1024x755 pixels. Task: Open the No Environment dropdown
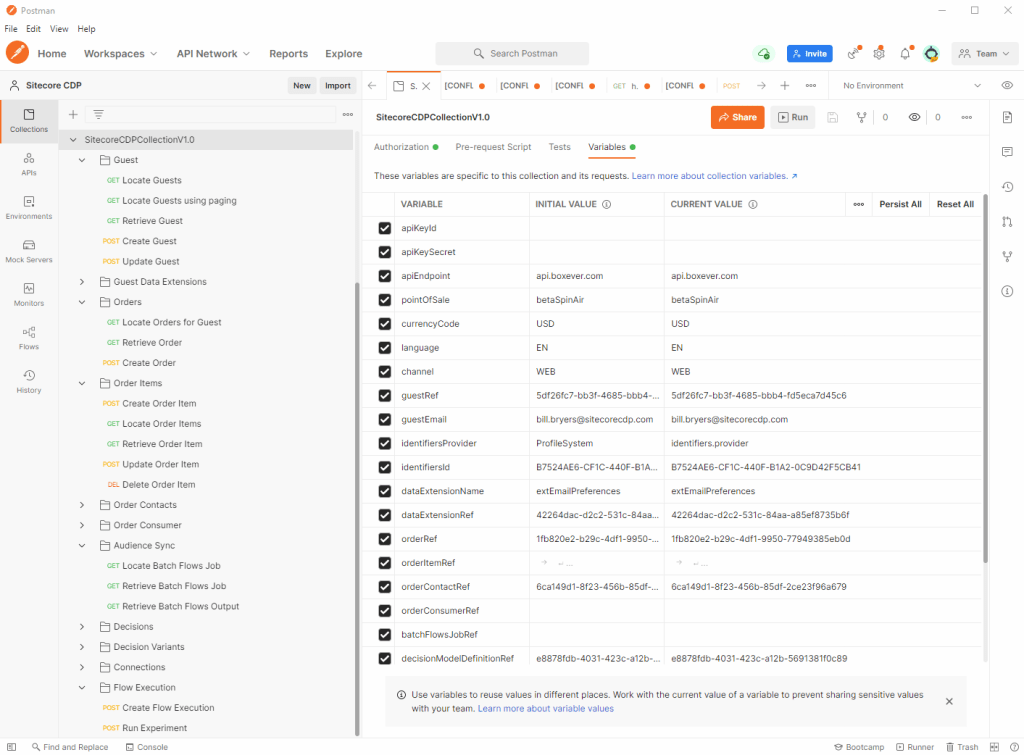coord(912,86)
